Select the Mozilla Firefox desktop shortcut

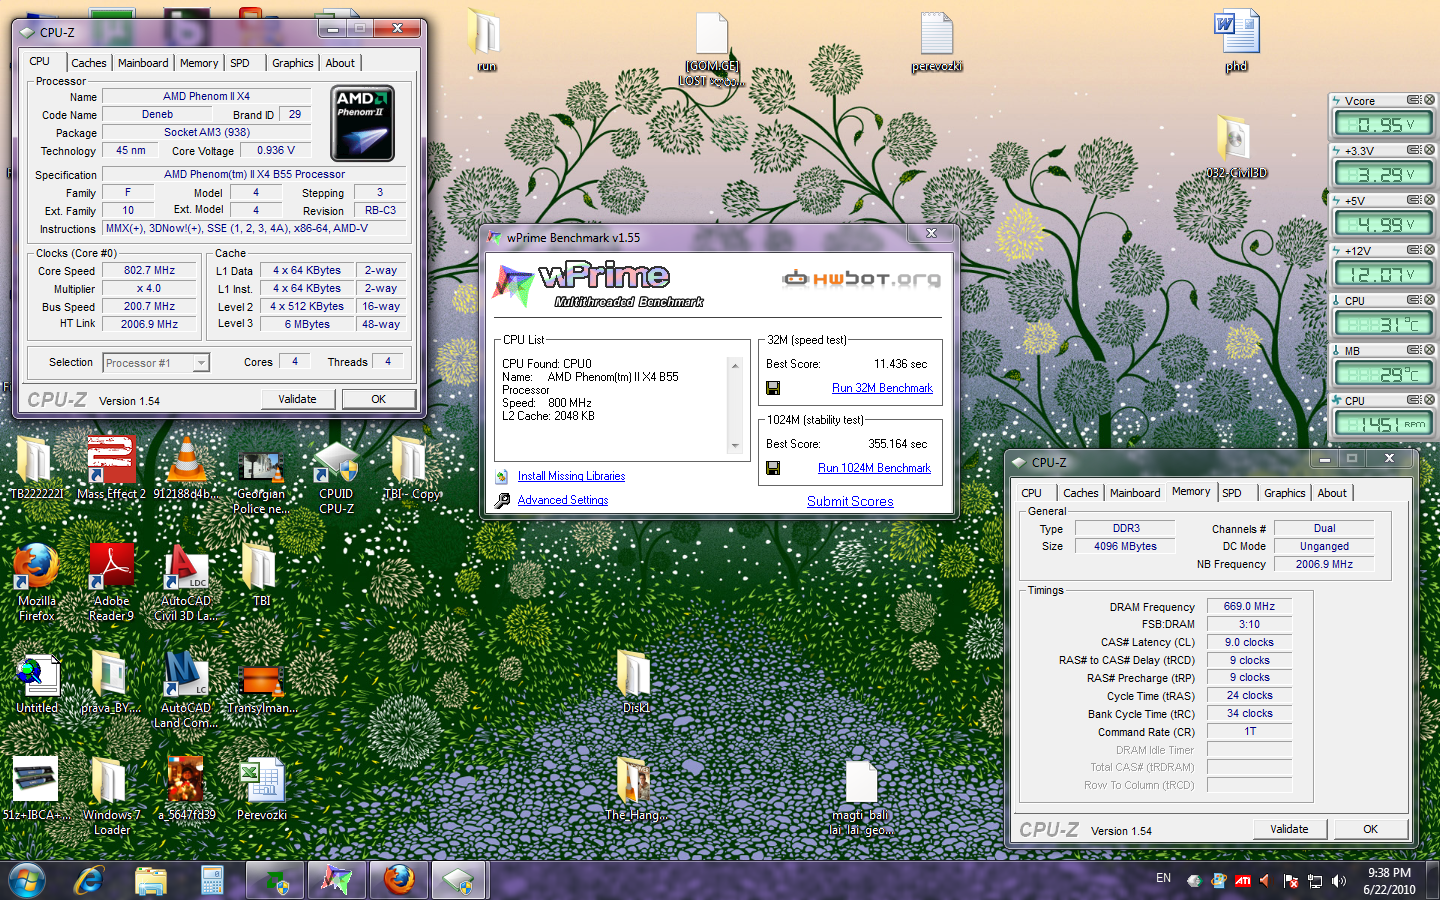[x=36, y=582]
